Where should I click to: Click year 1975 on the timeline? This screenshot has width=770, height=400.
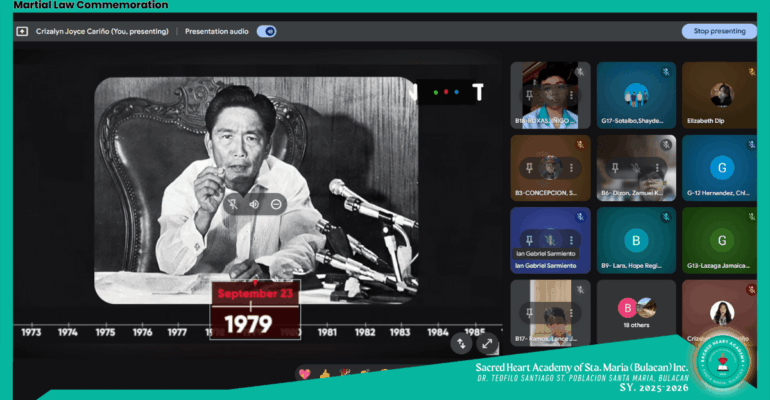click(x=105, y=332)
